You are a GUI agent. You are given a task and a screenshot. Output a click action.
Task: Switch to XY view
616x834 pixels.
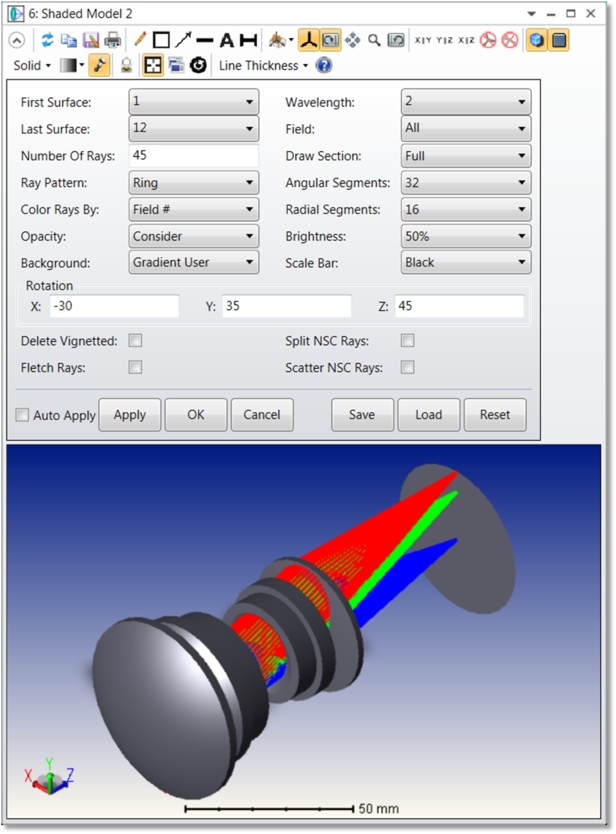pyautogui.click(x=423, y=40)
